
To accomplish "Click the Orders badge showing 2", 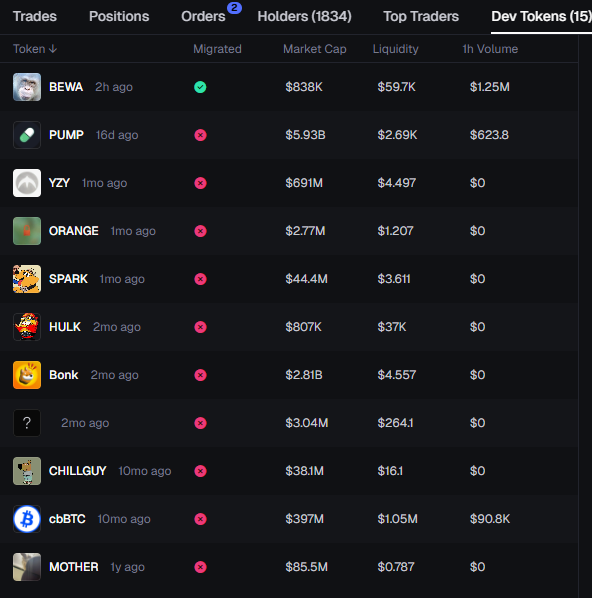I will click(x=234, y=8).
